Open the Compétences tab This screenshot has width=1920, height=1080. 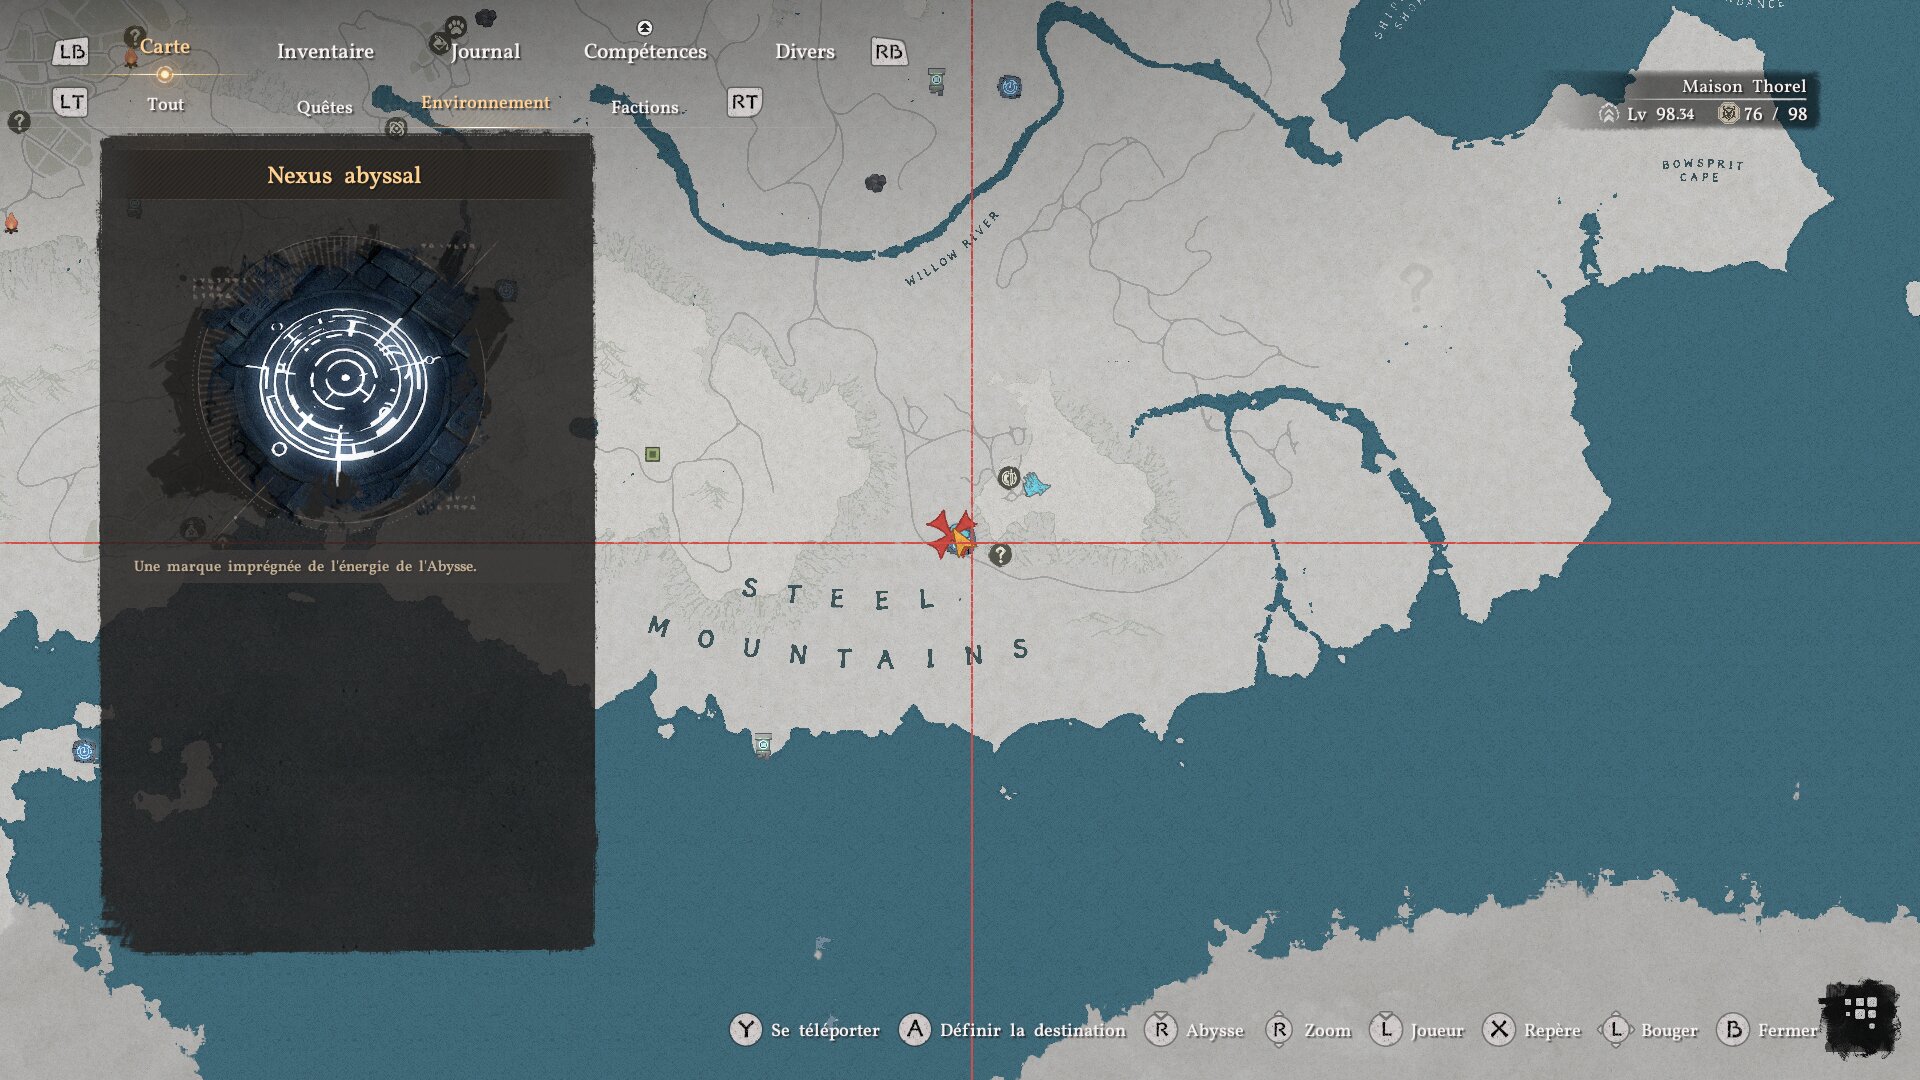point(645,51)
